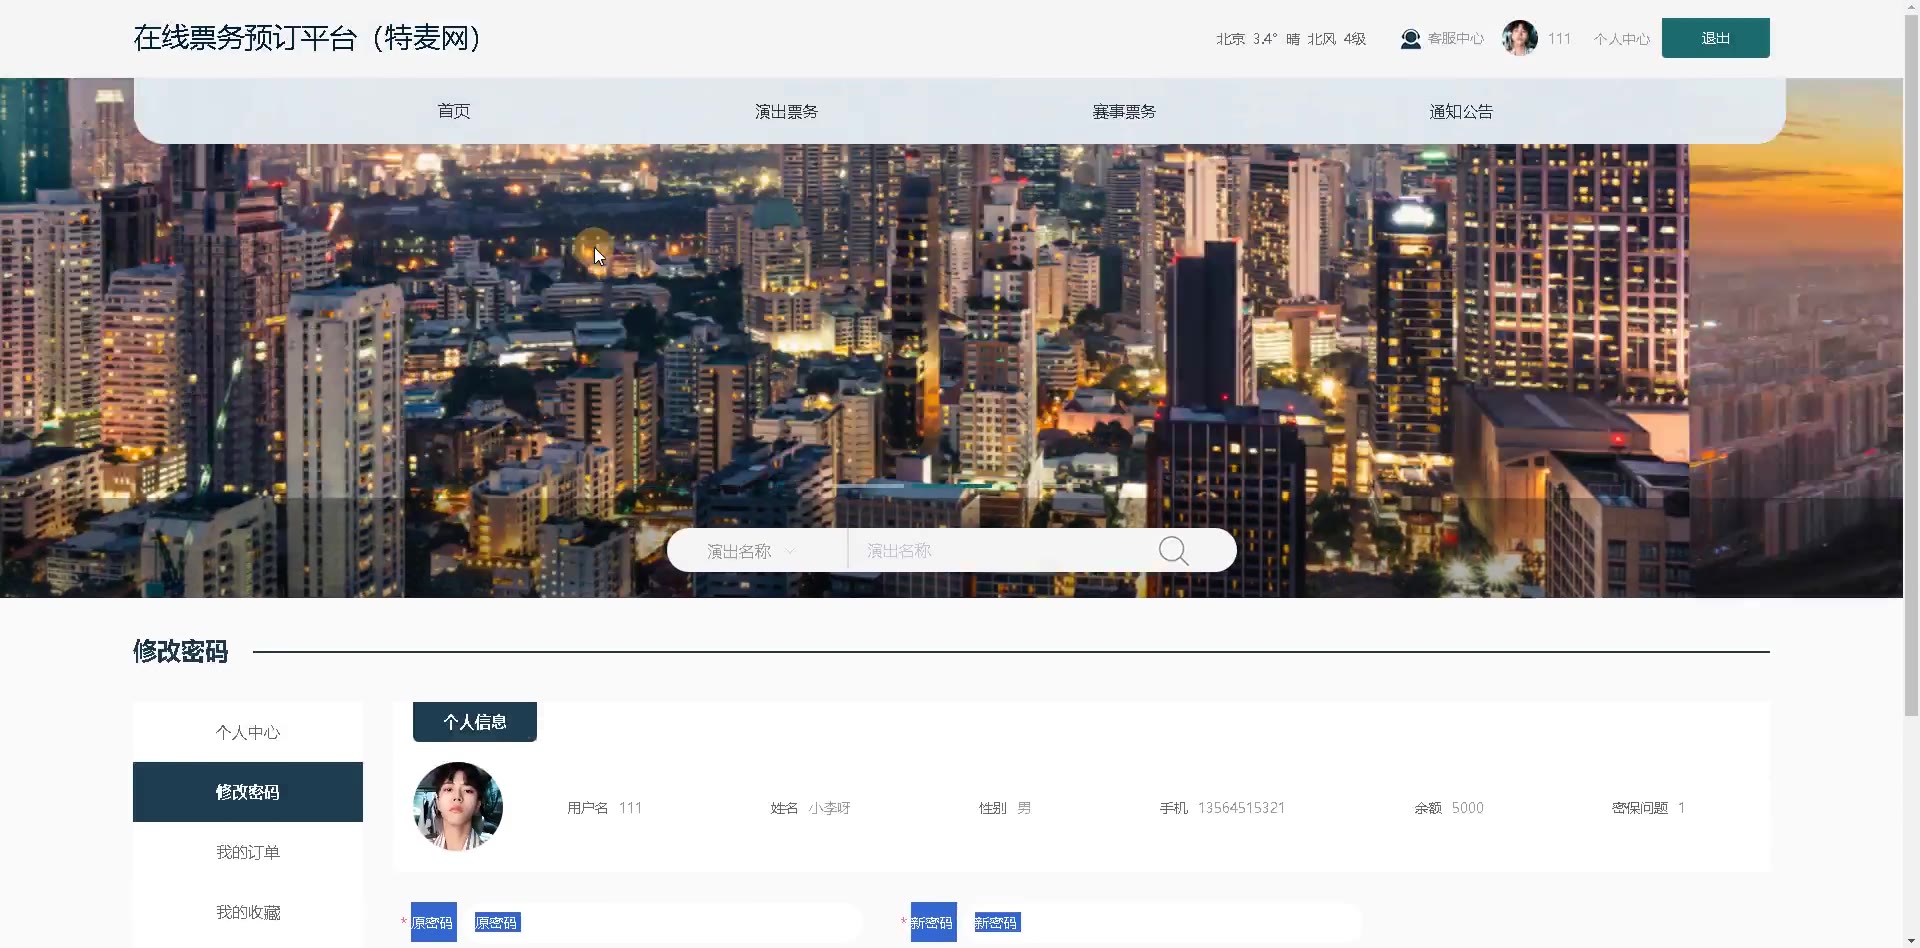Click the profile photo in 个人信息
Viewport: 1920px width, 948px height.
458,806
